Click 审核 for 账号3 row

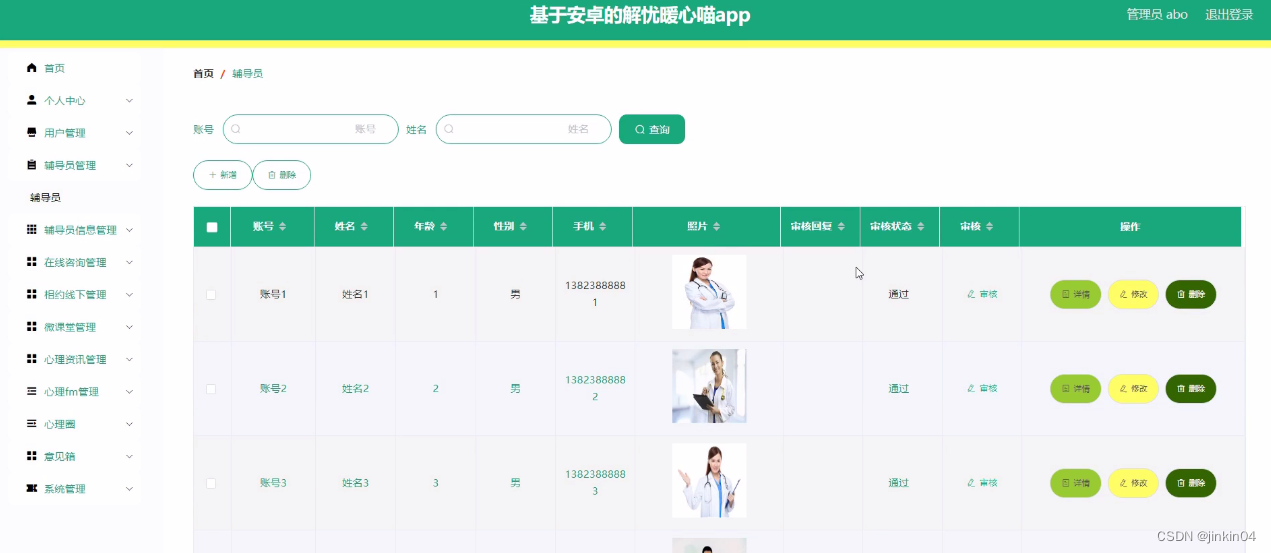coord(982,483)
